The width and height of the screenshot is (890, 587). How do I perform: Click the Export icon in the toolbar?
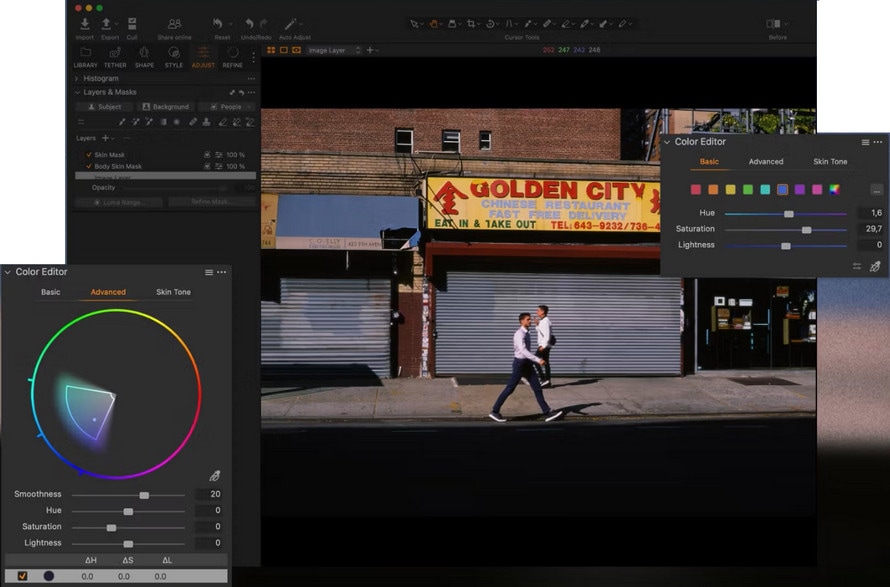pos(106,24)
